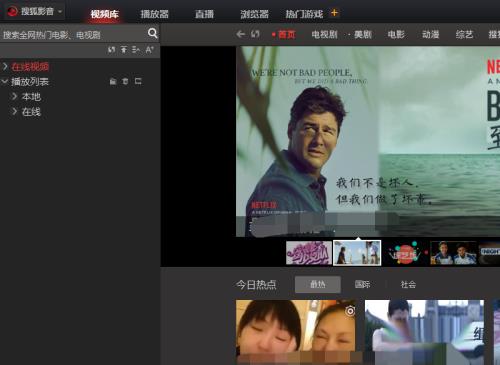Open the 动漫 category
The image size is (500, 365).
click(430, 34)
